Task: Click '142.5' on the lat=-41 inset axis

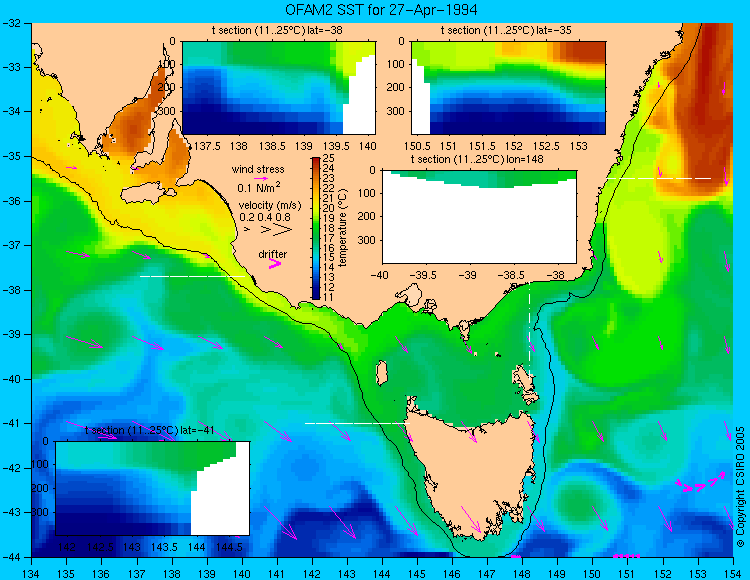Action: coord(99,547)
